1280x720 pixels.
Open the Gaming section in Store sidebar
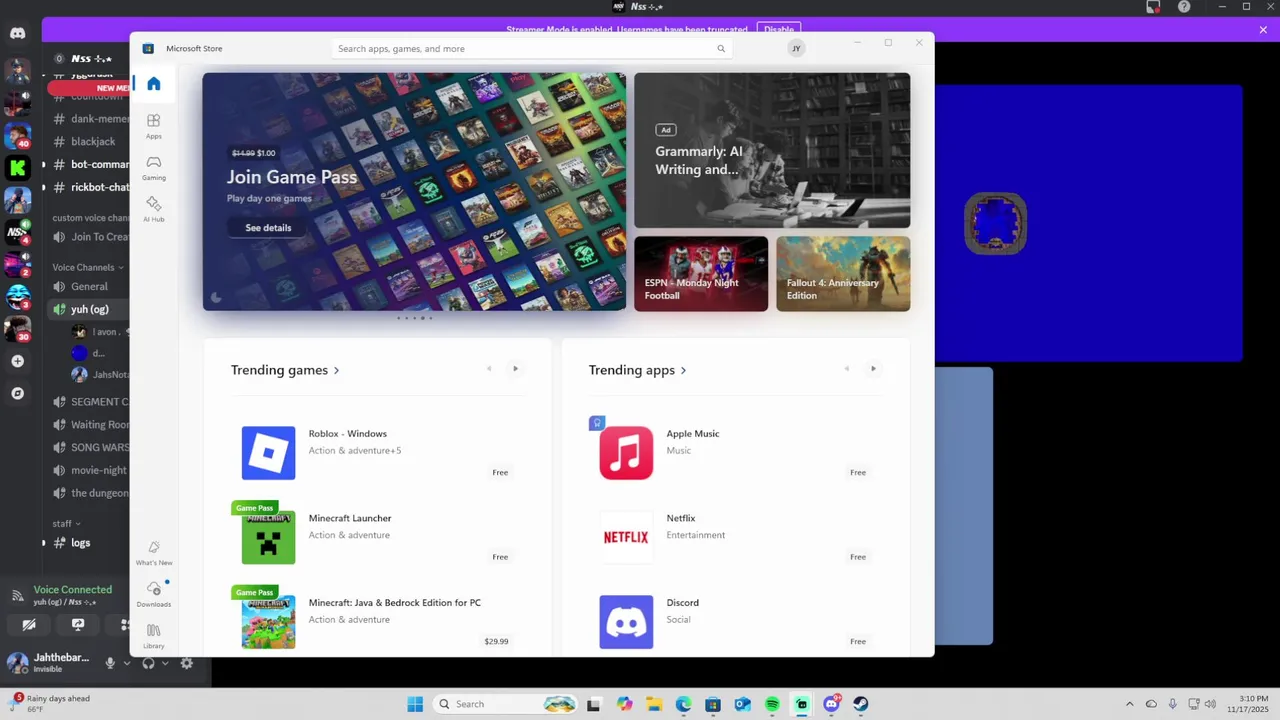[x=153, y=167]
